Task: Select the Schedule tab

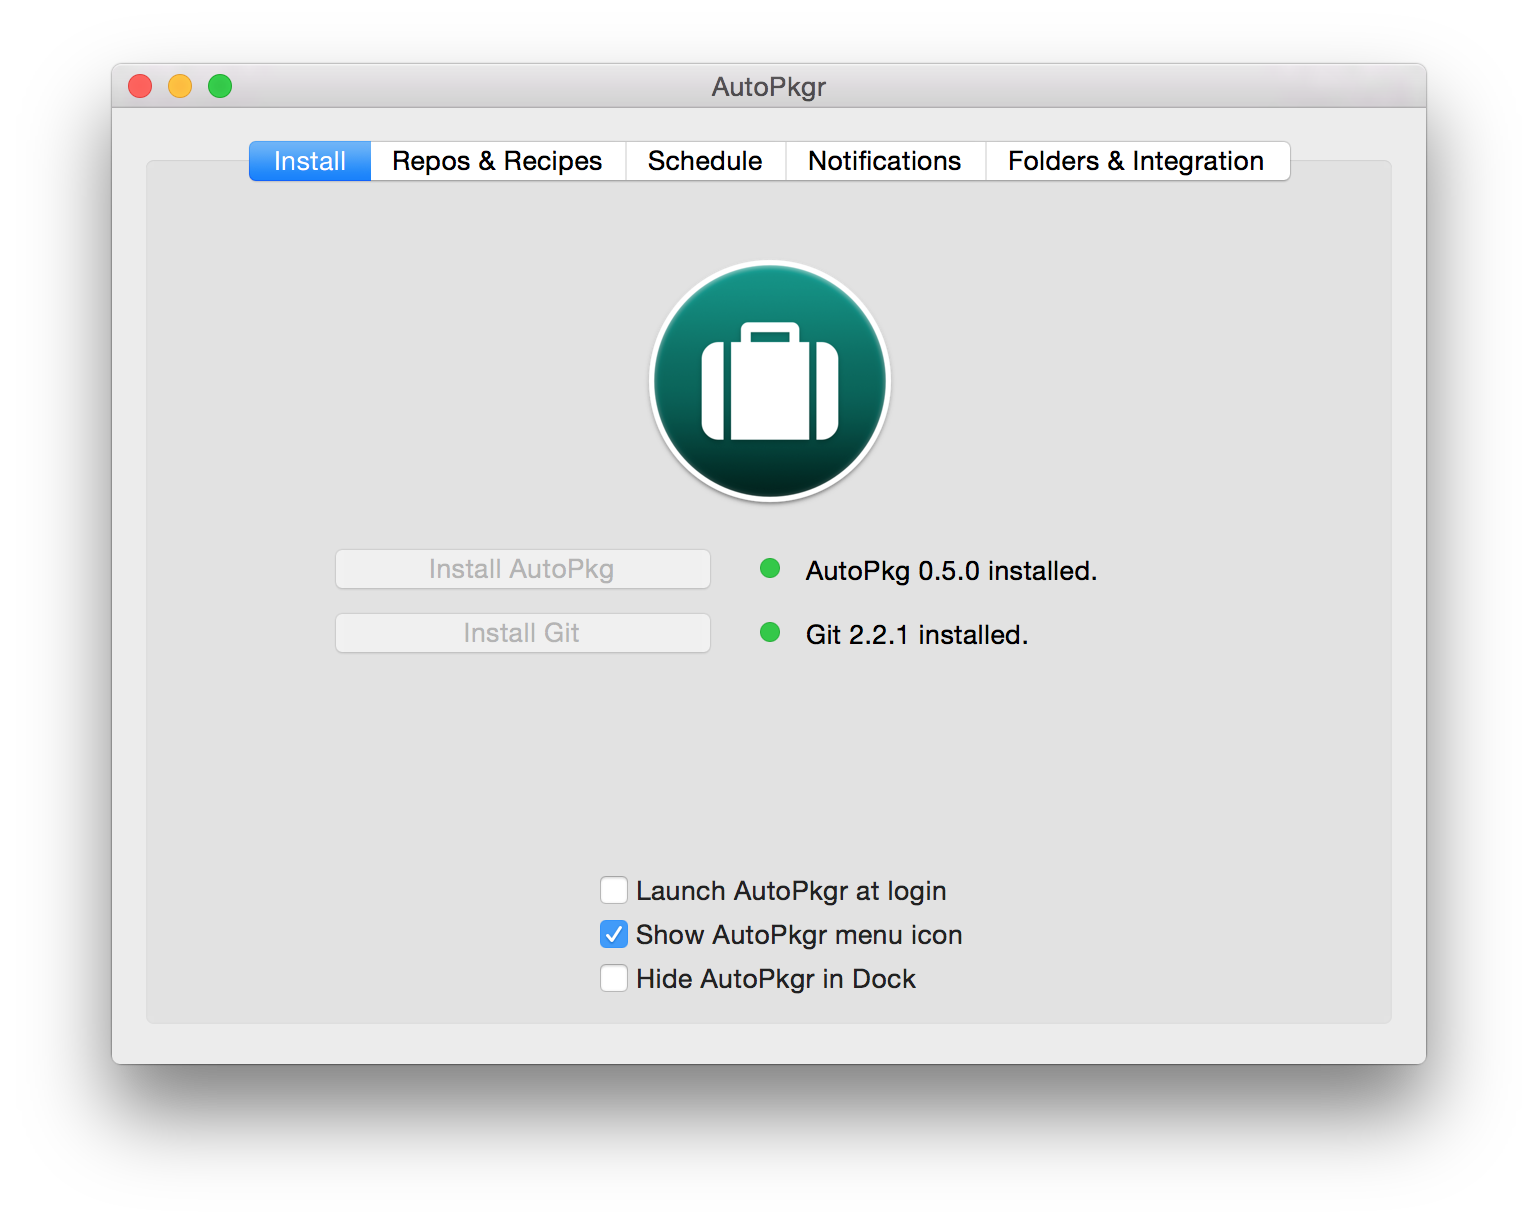Action: tap(705, 161)
